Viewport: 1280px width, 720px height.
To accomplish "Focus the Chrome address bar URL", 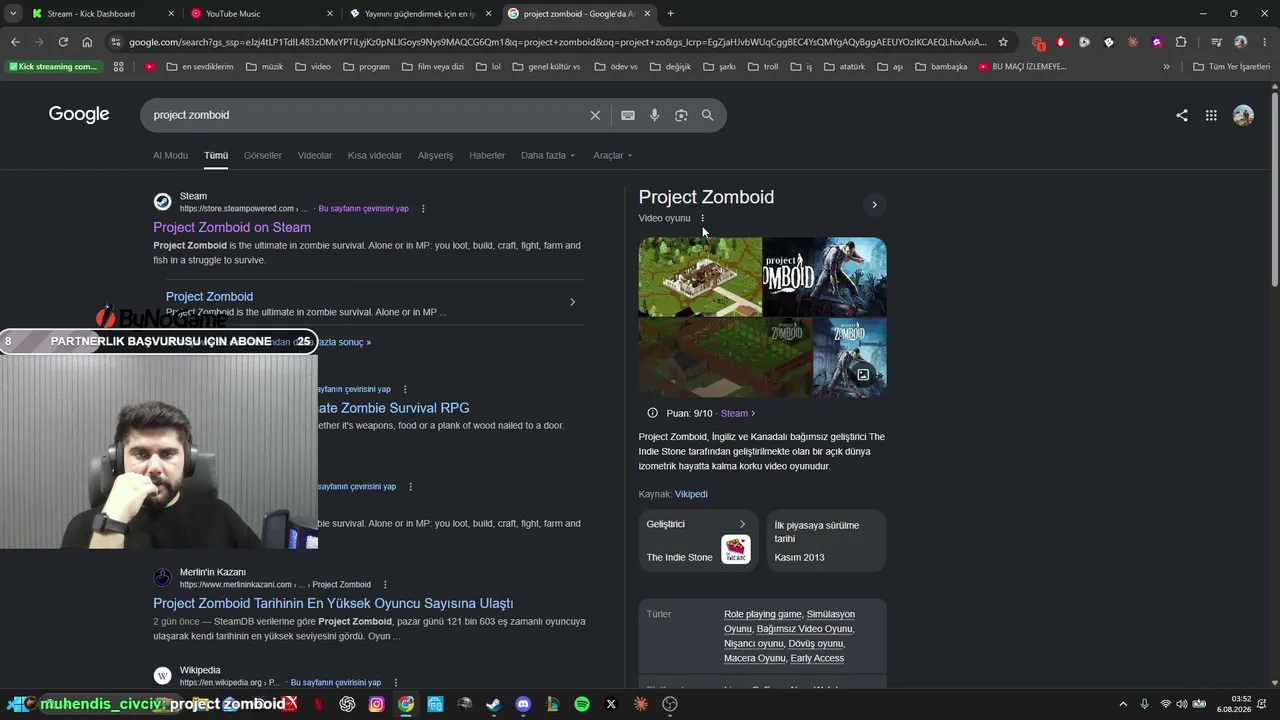I will click(x=558, y=42).
